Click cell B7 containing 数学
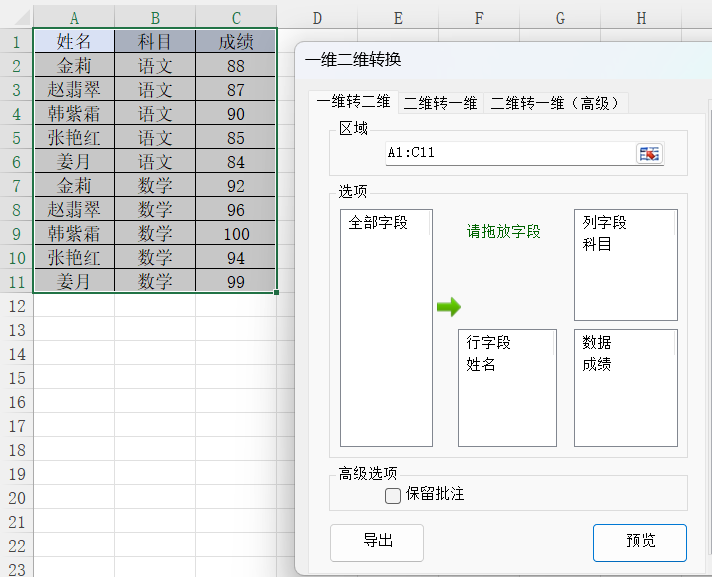This screenshot has width=712, height=577. pyautogui.click(x=155, y=186)
